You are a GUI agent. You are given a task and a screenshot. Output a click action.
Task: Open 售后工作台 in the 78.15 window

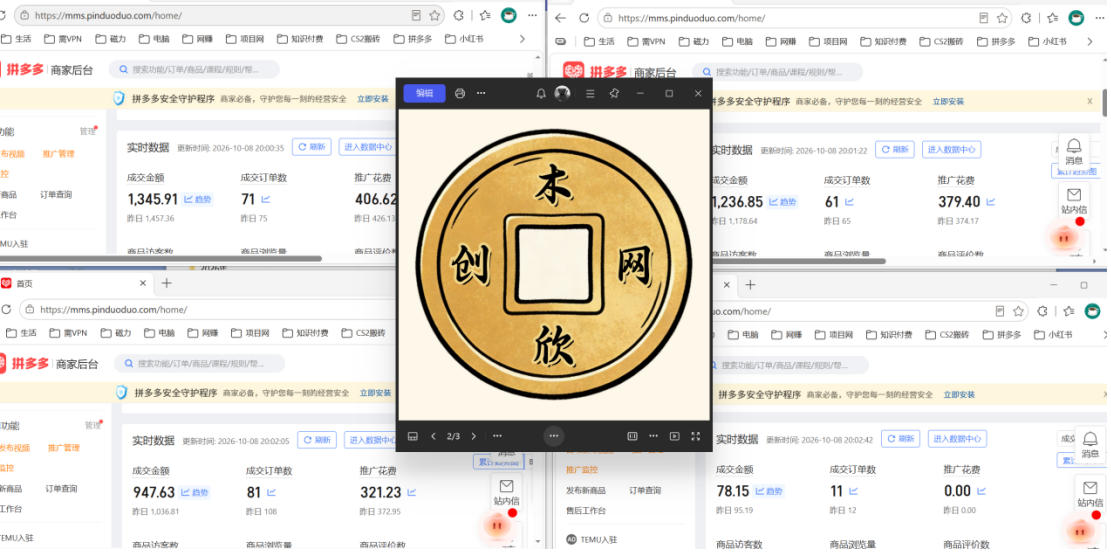pyautogui.click(x=585, y=510)
